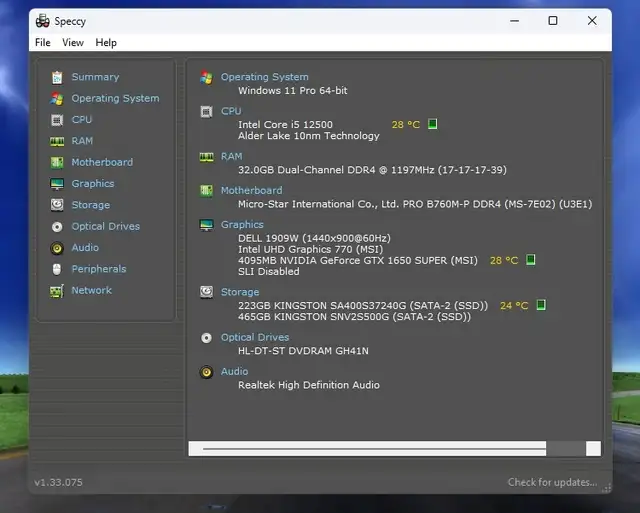
Task: Show RAM details from the sidebar
Action: [82, 141]
